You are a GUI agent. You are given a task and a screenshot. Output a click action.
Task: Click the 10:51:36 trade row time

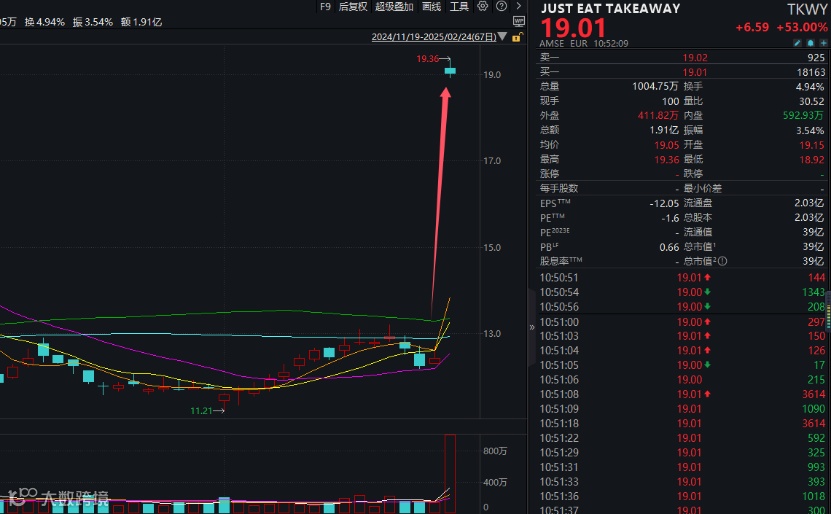click(x=559, y=497)
